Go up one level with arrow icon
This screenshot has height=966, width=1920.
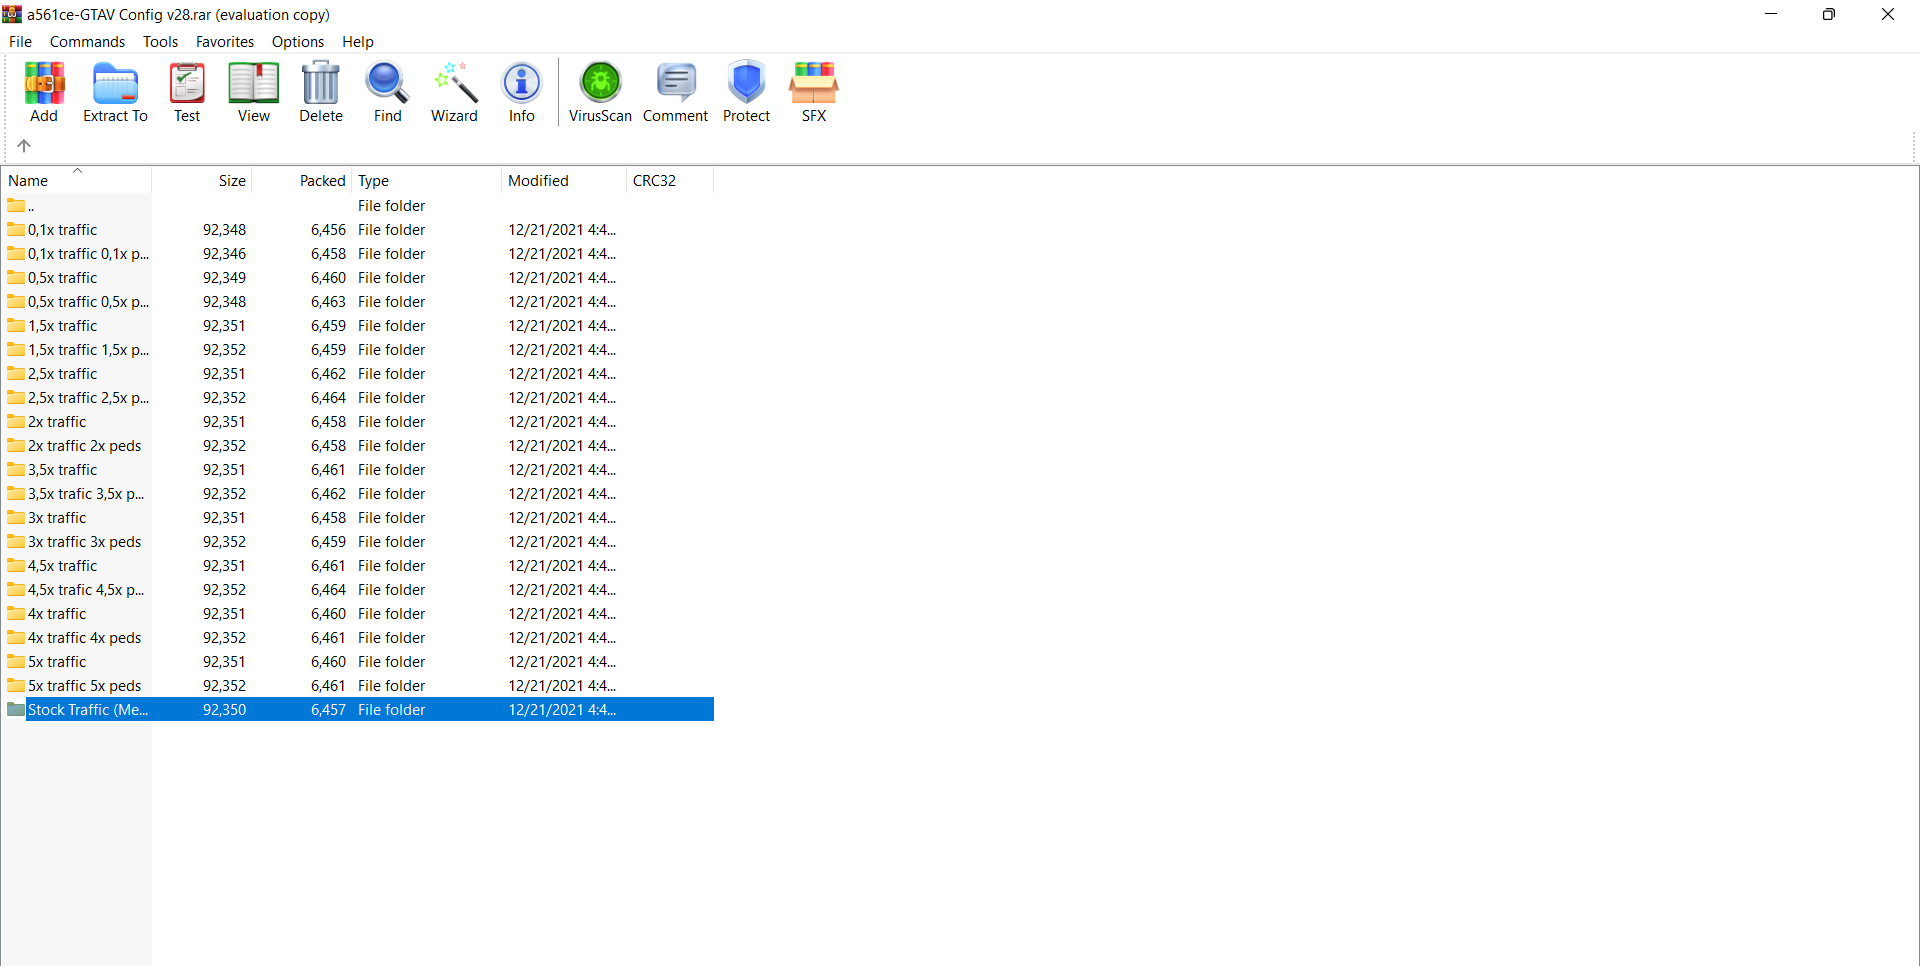point(24,146)
